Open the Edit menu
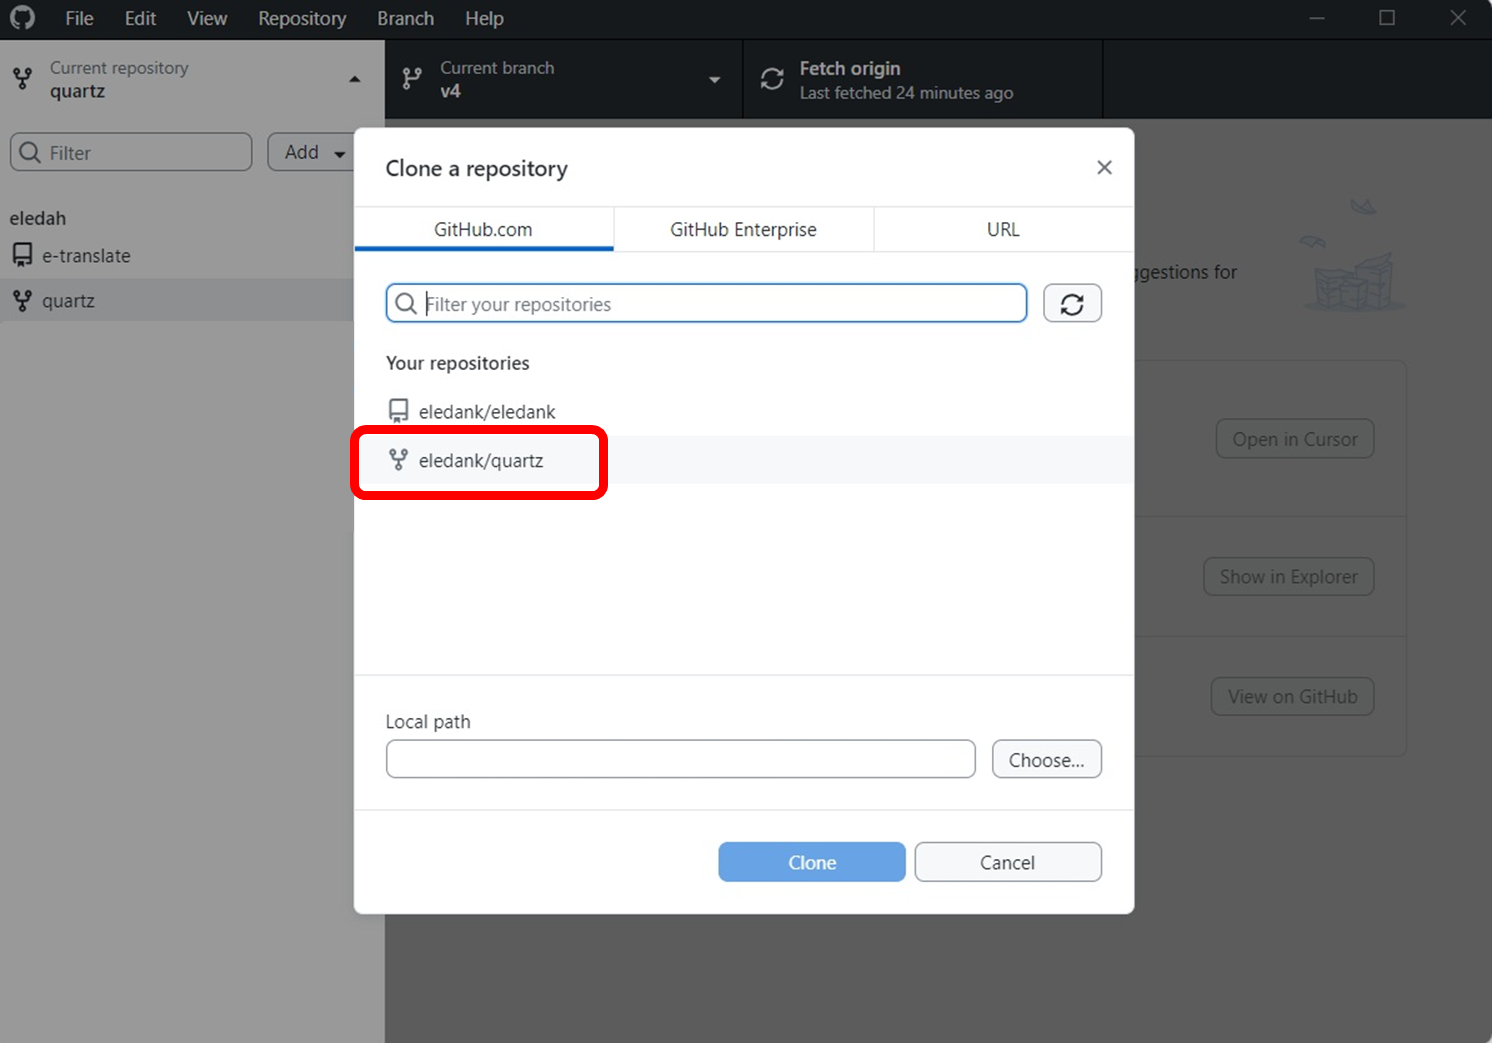The width and height of the screenshot is (1492, 1043). pos(140,18)
